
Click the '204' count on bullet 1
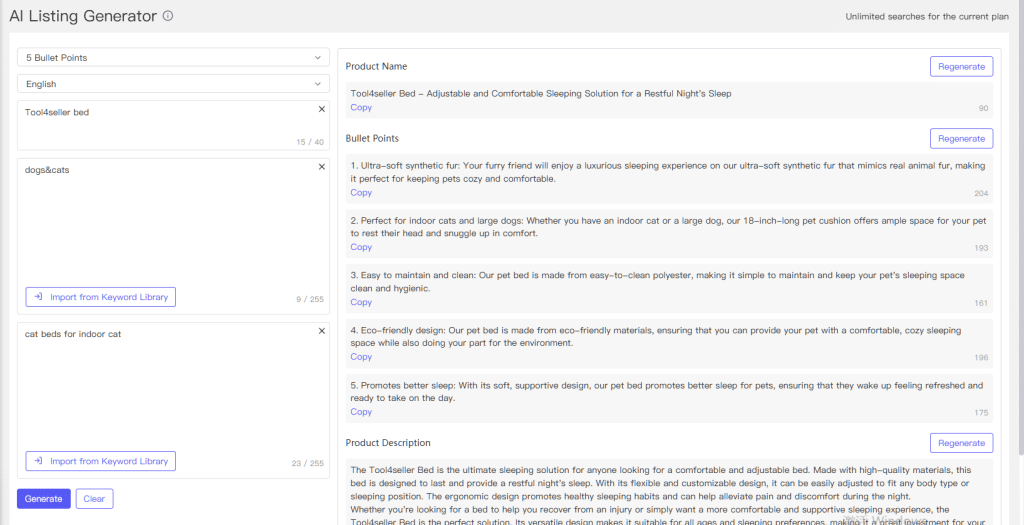pos(981,193)
